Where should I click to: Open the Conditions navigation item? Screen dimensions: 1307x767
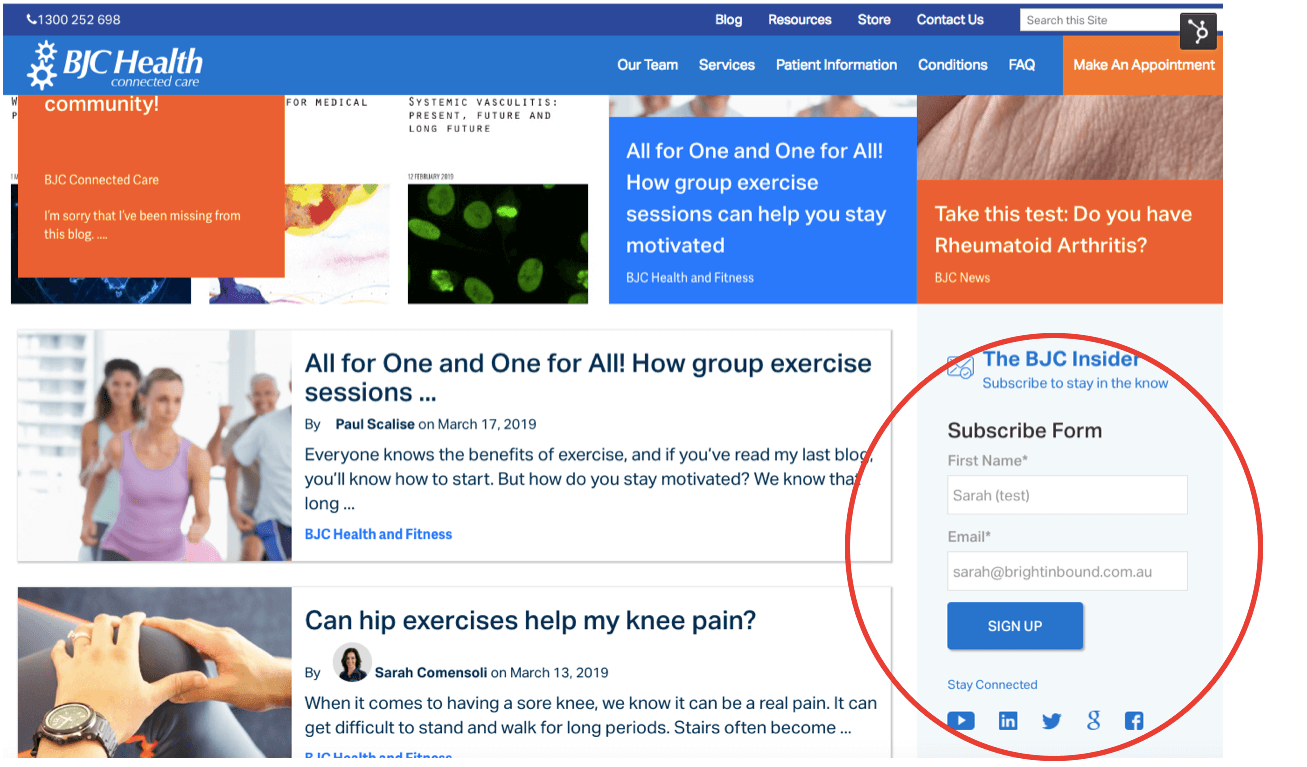tap(953, 65)
